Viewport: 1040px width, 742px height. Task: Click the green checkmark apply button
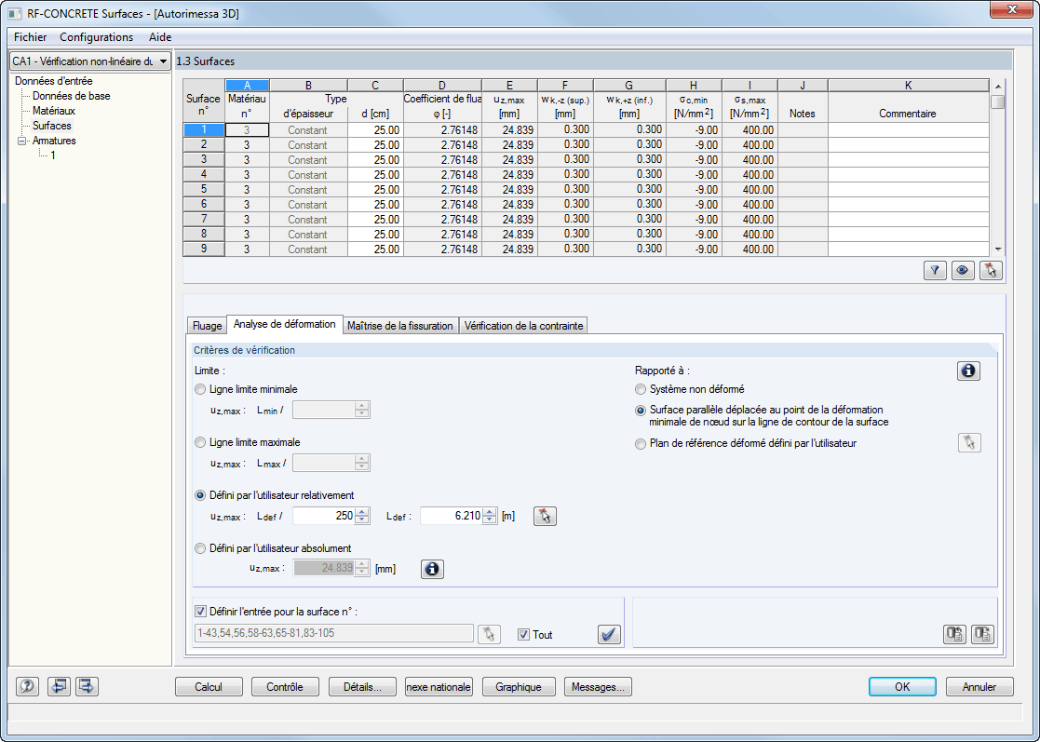pyautogui.click(x=609, y=635)
